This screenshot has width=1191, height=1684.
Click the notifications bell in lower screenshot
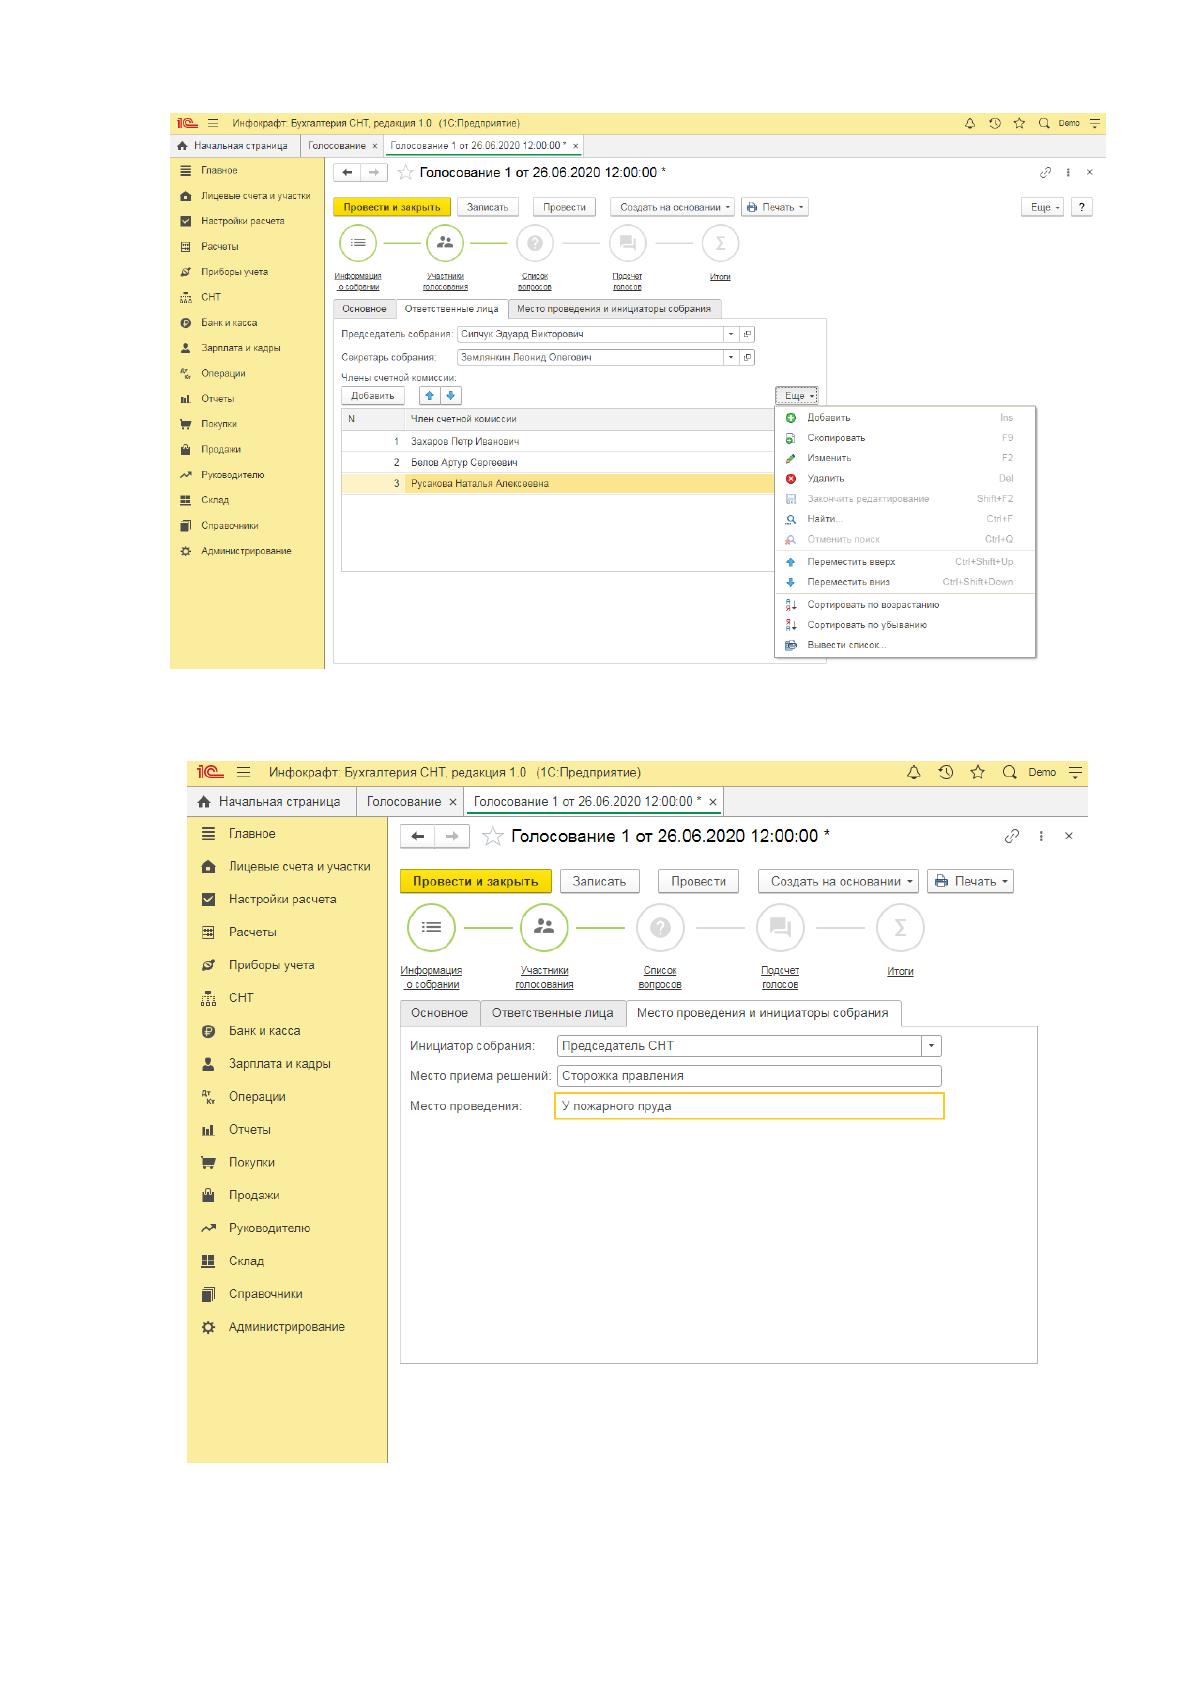(913, 772)
